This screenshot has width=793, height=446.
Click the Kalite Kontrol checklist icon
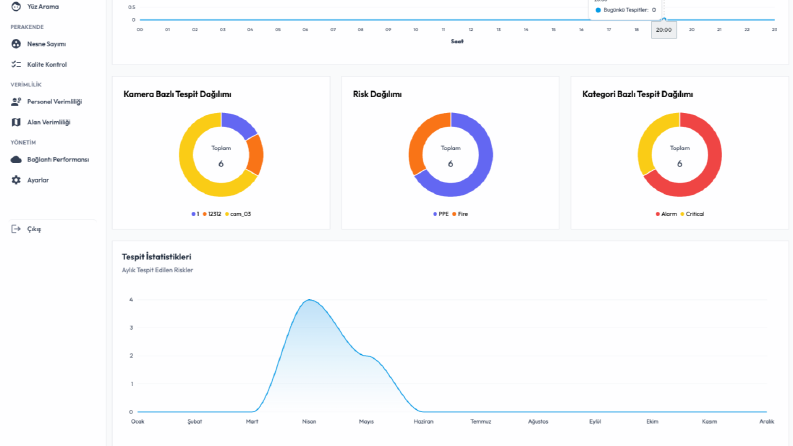point(16,64)
